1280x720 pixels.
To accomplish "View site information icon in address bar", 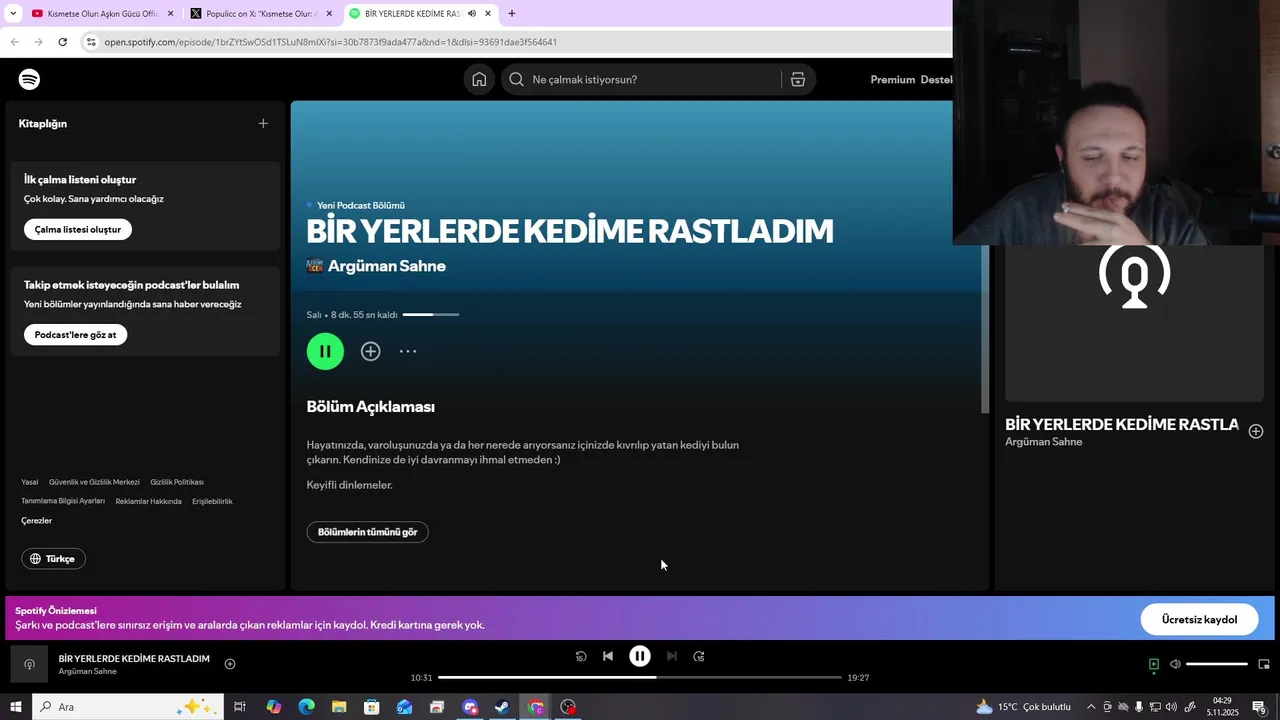I will (x=91, y=42).
